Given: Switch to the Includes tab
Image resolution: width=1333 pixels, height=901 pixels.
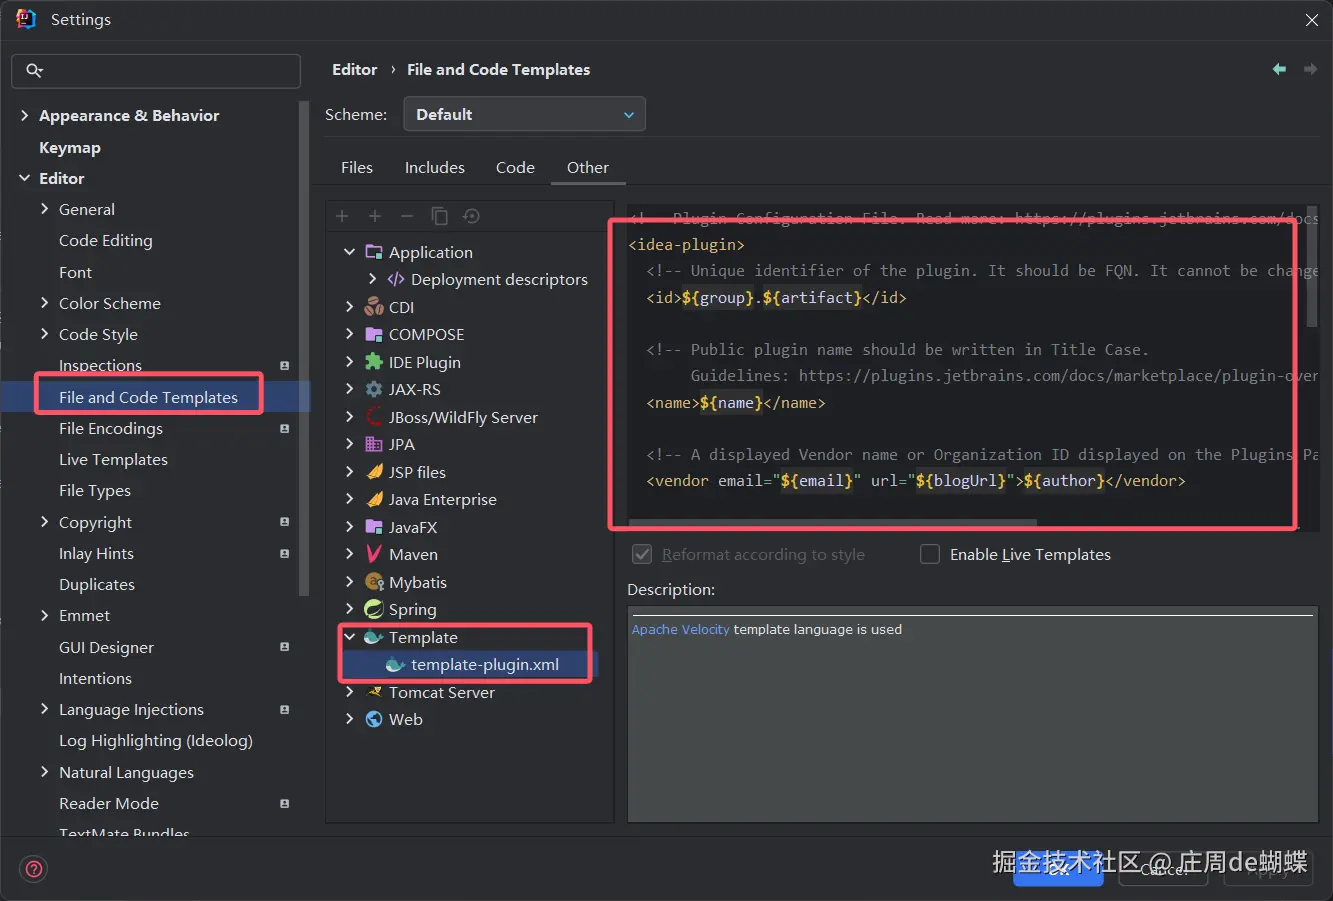Looking at the screenshot, I should point(435,168).
